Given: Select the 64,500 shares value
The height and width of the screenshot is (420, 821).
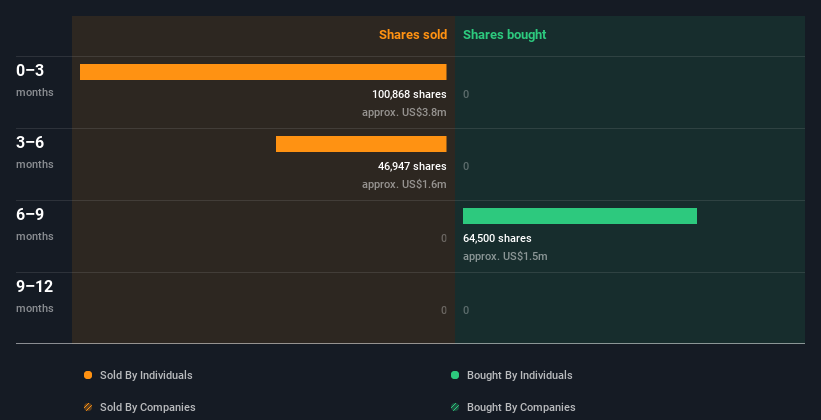Looking at the screenshot, I should coord(497,238).
